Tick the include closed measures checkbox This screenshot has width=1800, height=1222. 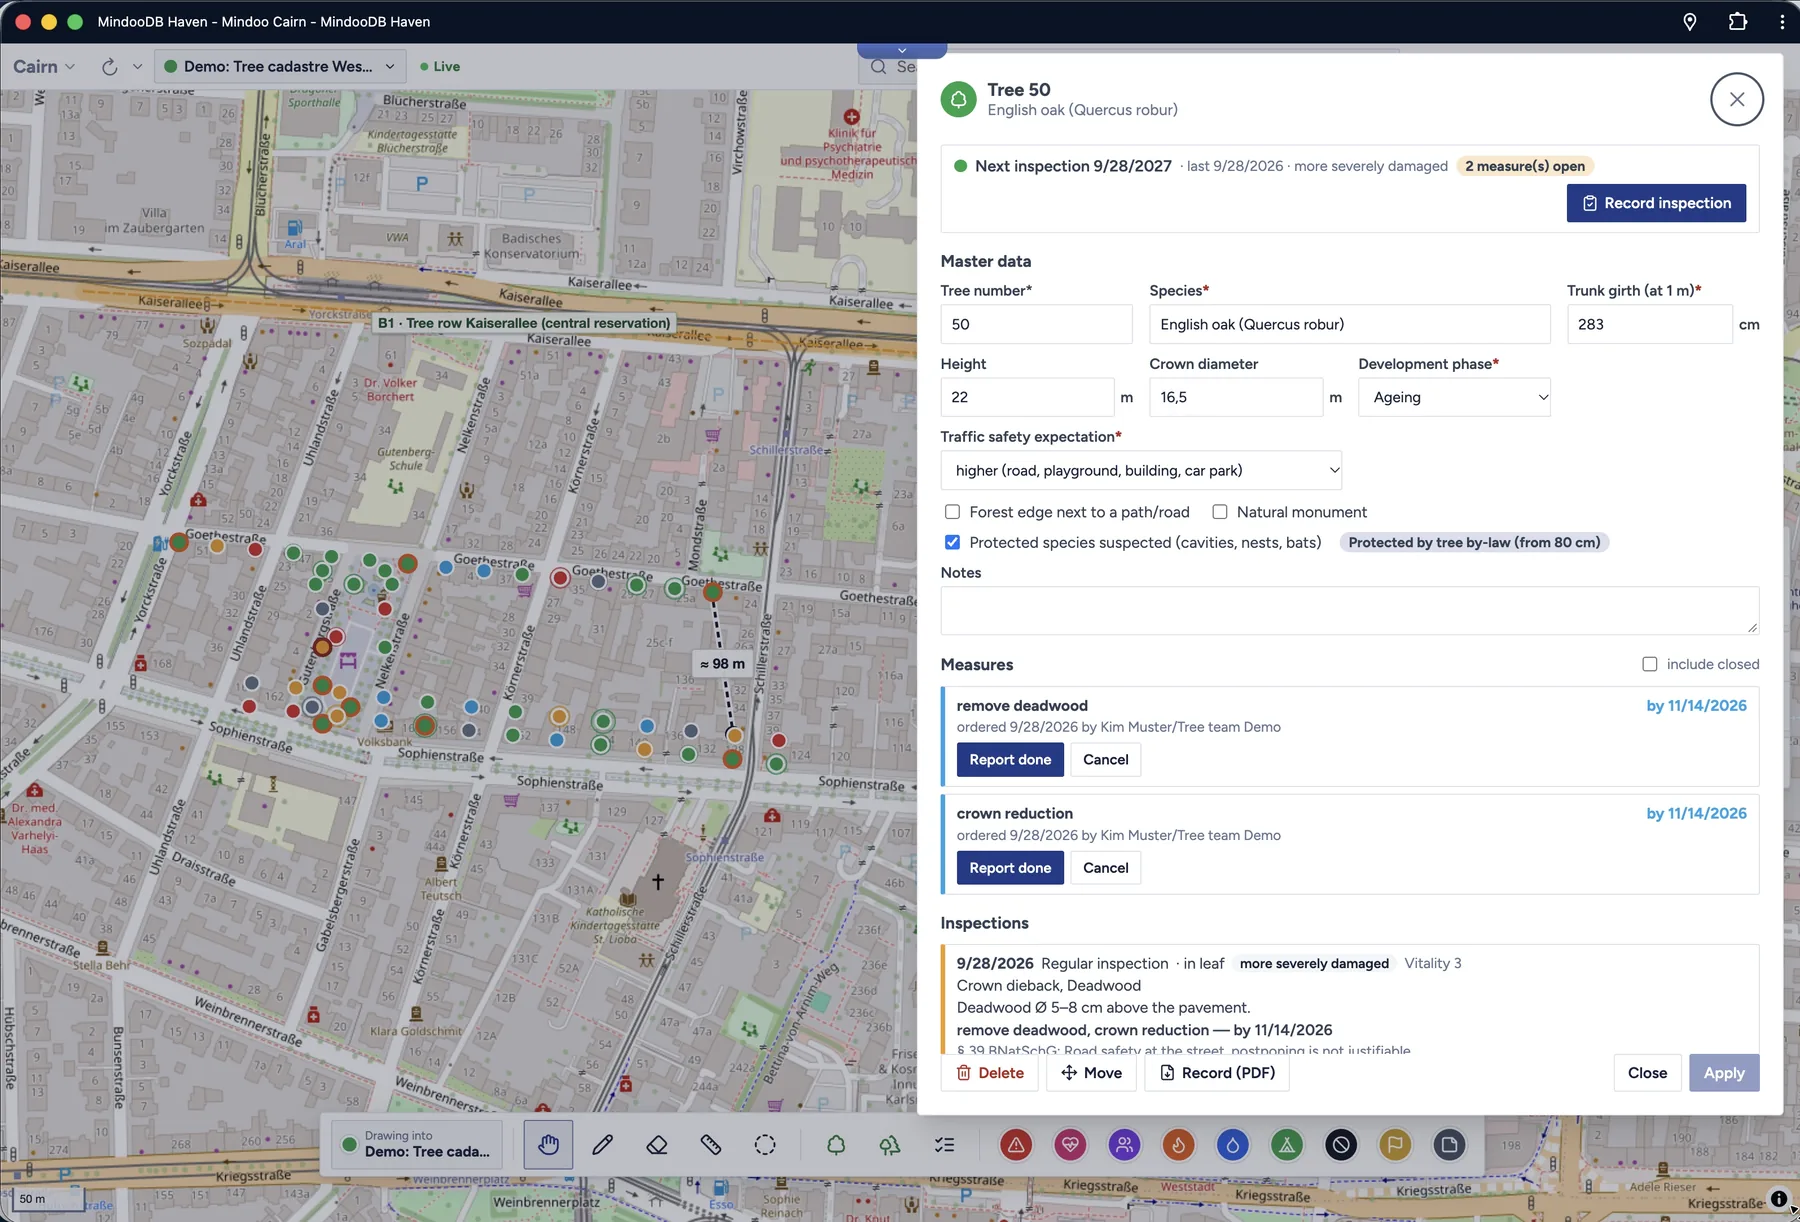(1650, 664)
